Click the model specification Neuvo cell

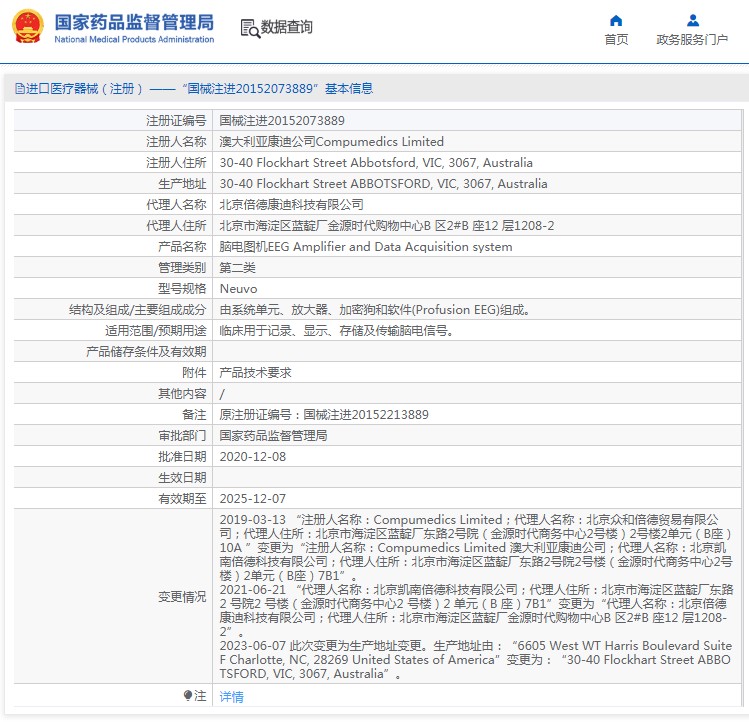(x=238, y=289)
